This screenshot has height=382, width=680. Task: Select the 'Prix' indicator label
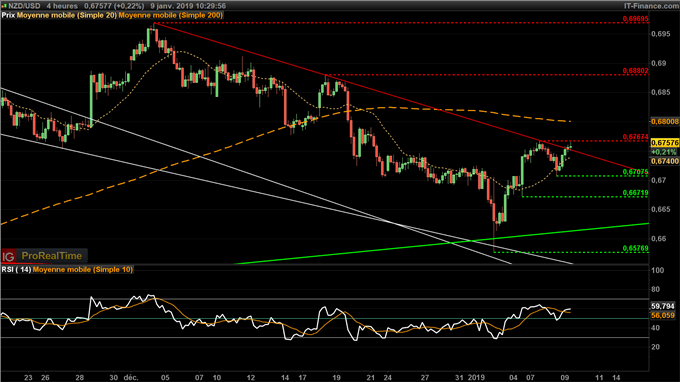point(8,15)
